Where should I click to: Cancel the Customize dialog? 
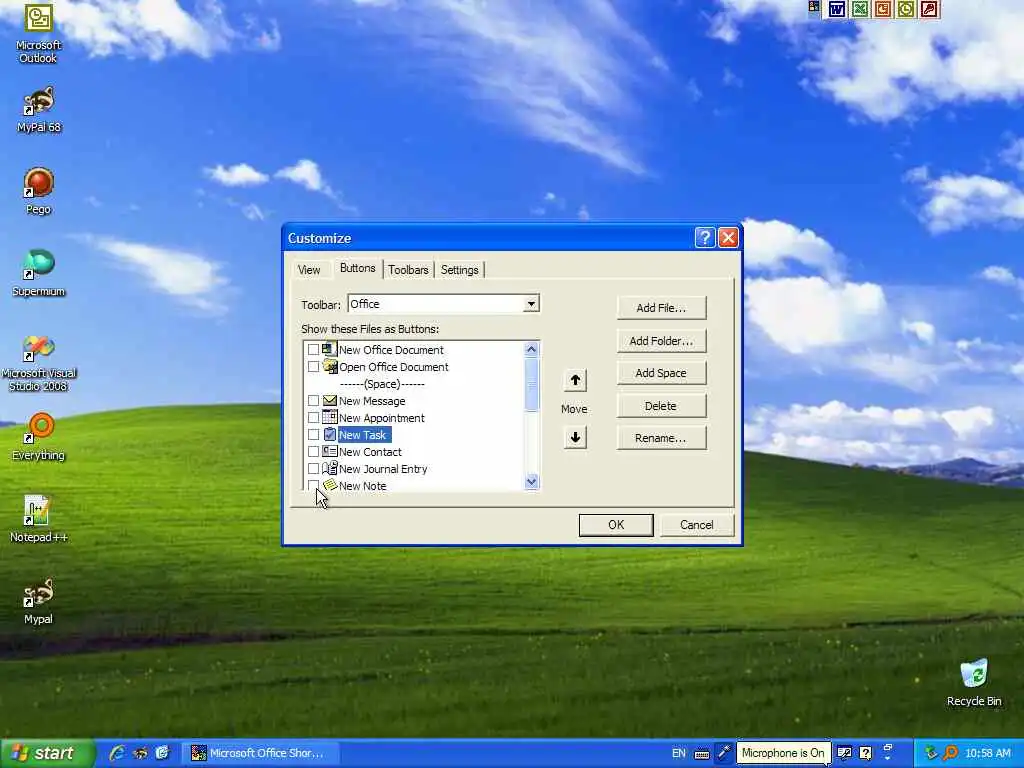tap(697, 524)
